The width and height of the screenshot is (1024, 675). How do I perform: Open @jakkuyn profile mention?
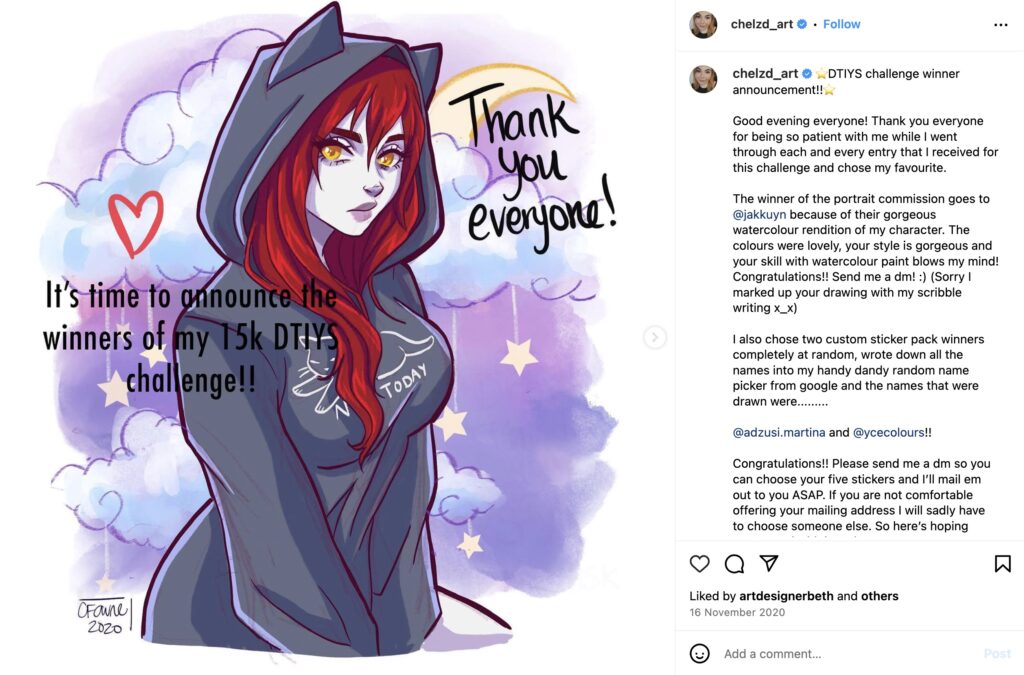pyautogui.click(x=759, y=214)
